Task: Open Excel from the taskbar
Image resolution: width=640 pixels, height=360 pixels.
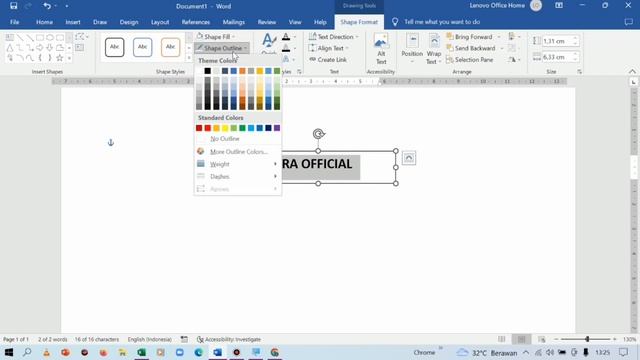Action: (141, 352)
